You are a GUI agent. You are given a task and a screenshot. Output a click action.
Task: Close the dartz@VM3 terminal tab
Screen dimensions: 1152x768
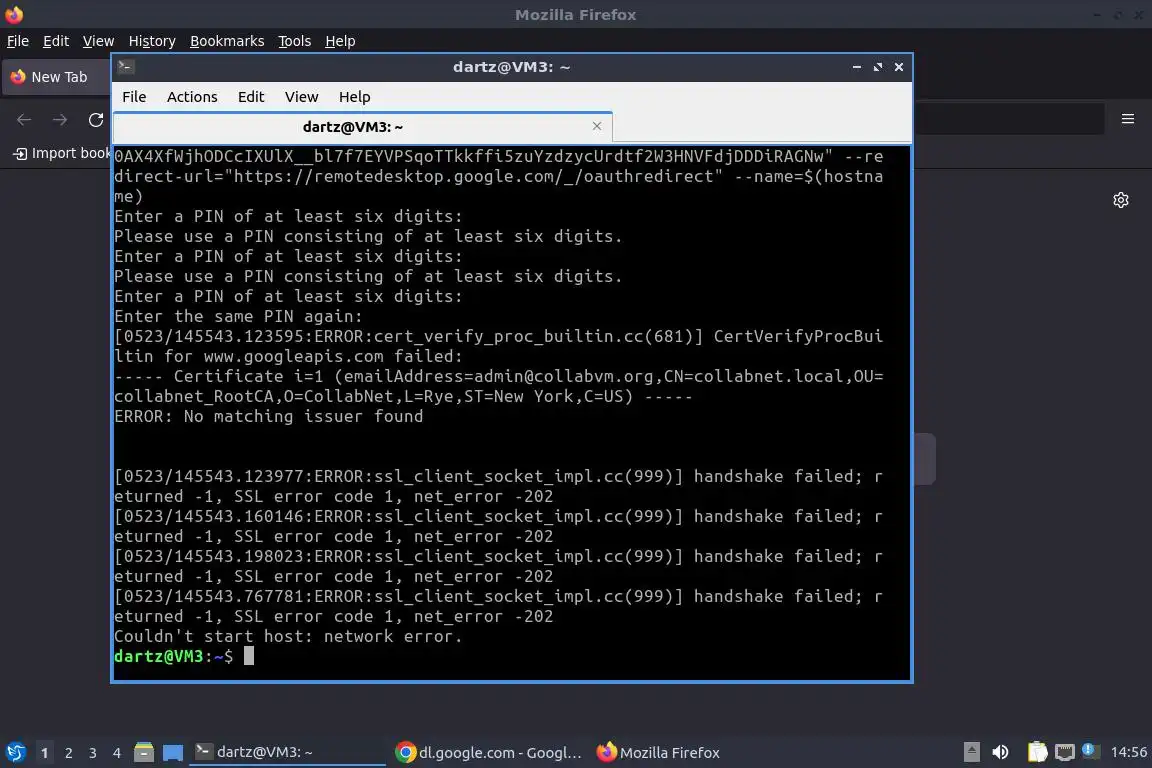597,126
